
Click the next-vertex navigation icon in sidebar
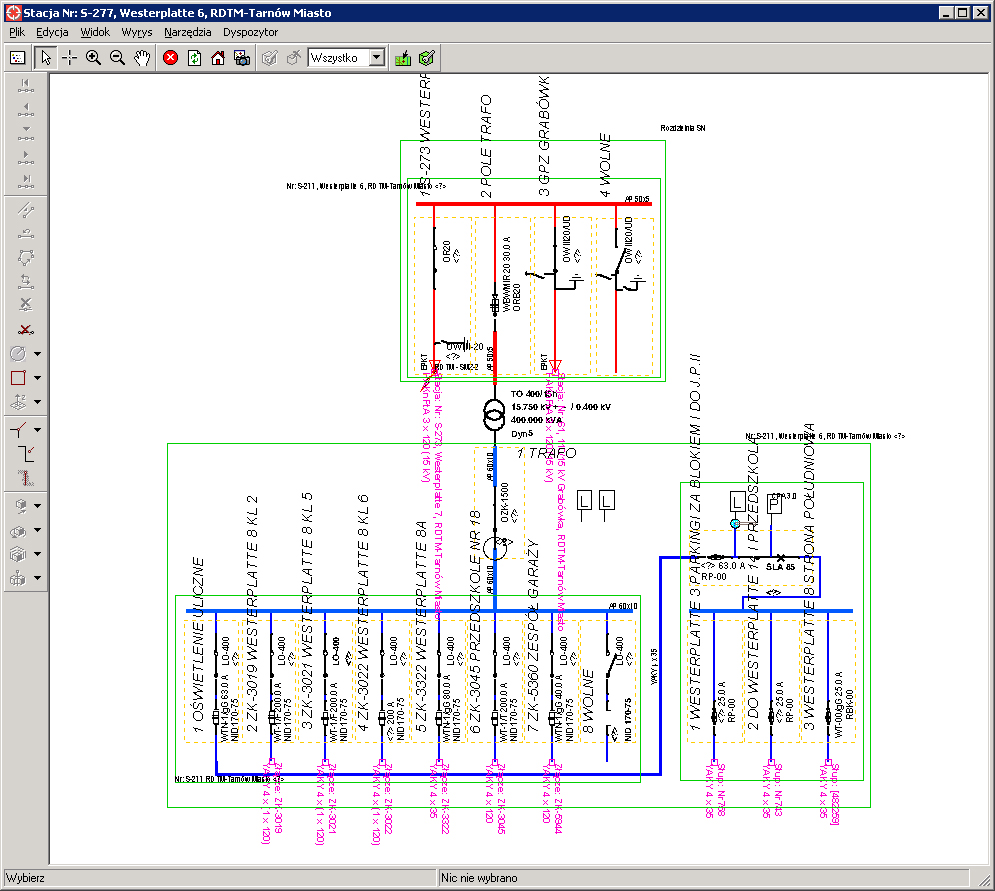pos(25,158)
